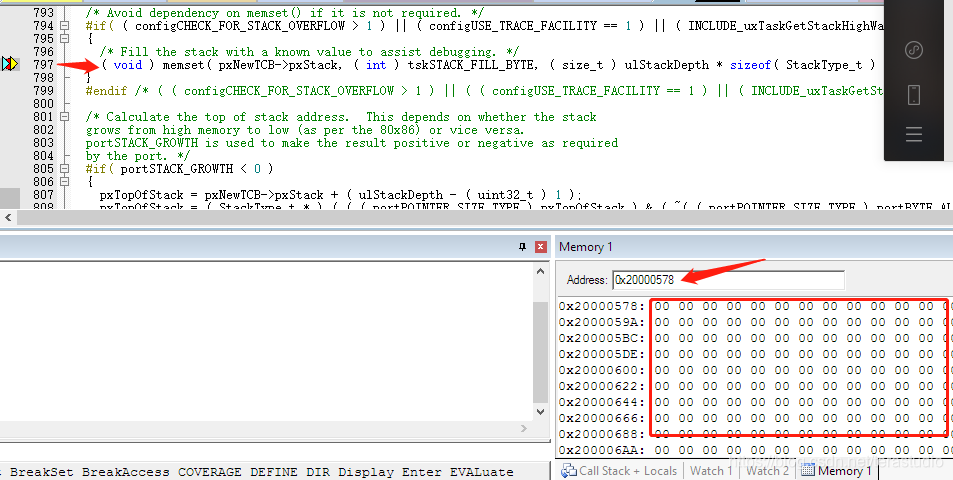Screen dimensions: 953x480
Task: Click the command panel scroll-down arrow
Action: pyautogui.click(x=540, y=411)
